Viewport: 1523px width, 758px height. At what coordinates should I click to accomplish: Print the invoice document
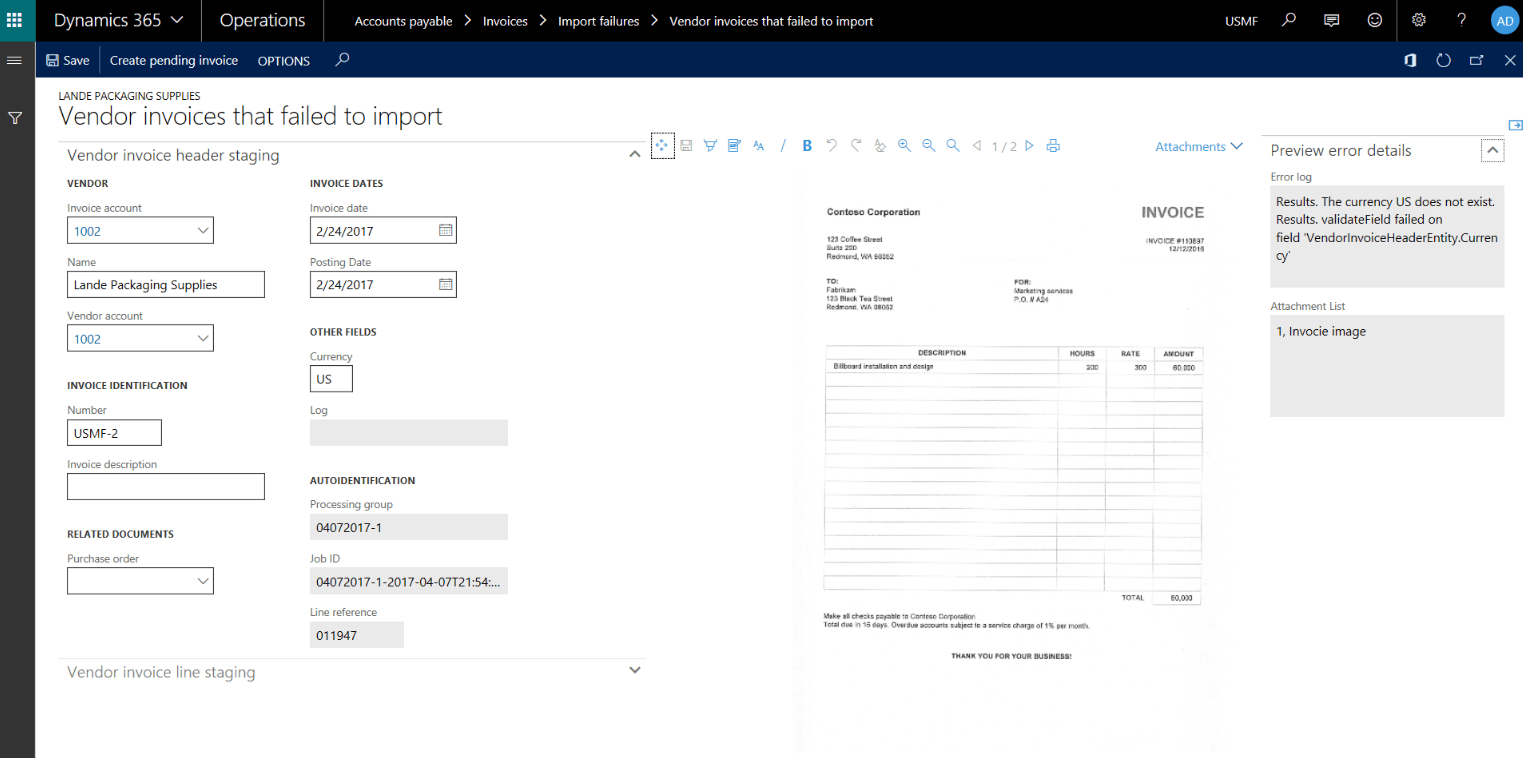coord(1052,145)
